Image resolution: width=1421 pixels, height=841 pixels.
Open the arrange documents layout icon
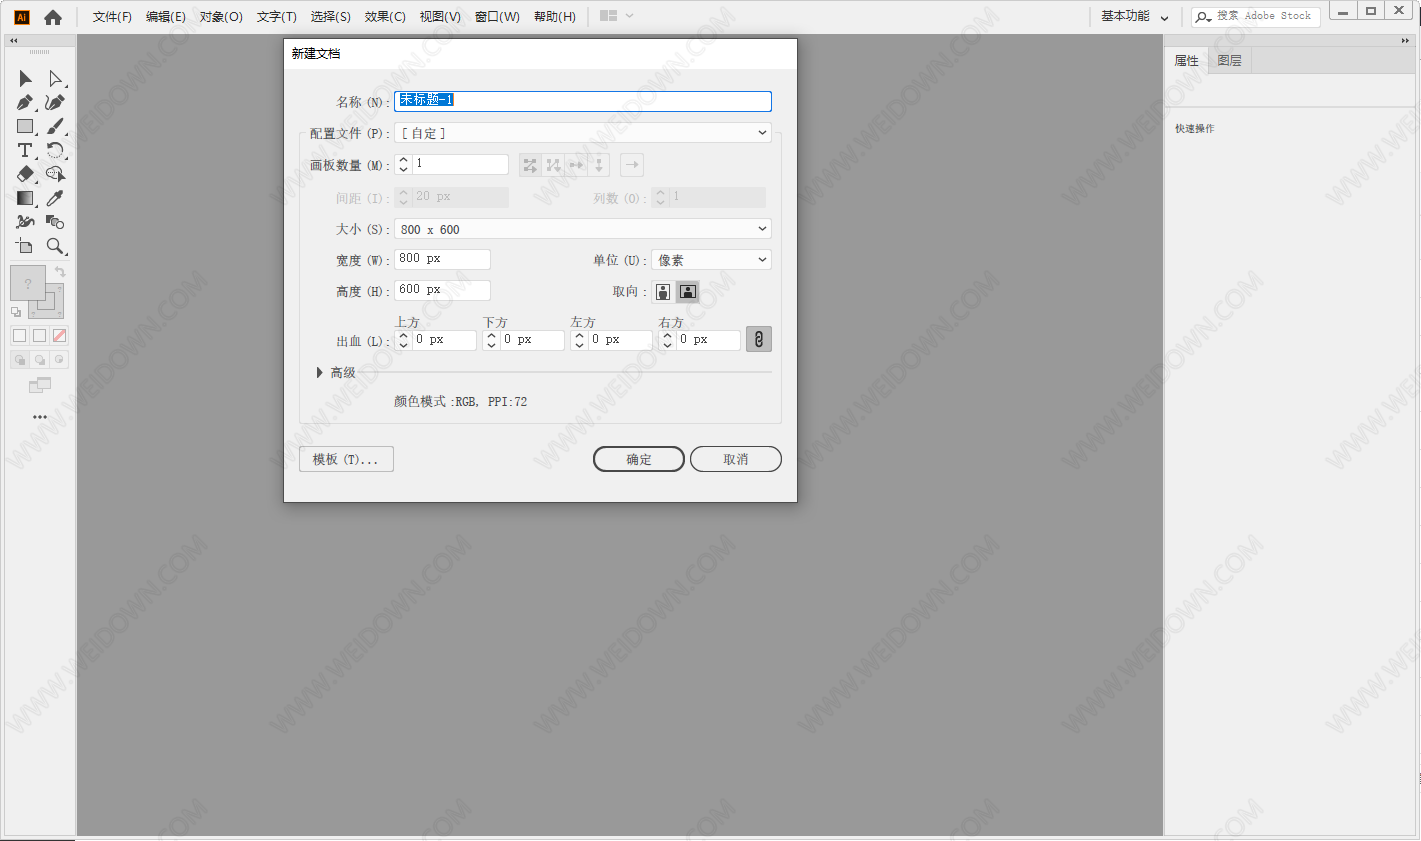[608, 16]
